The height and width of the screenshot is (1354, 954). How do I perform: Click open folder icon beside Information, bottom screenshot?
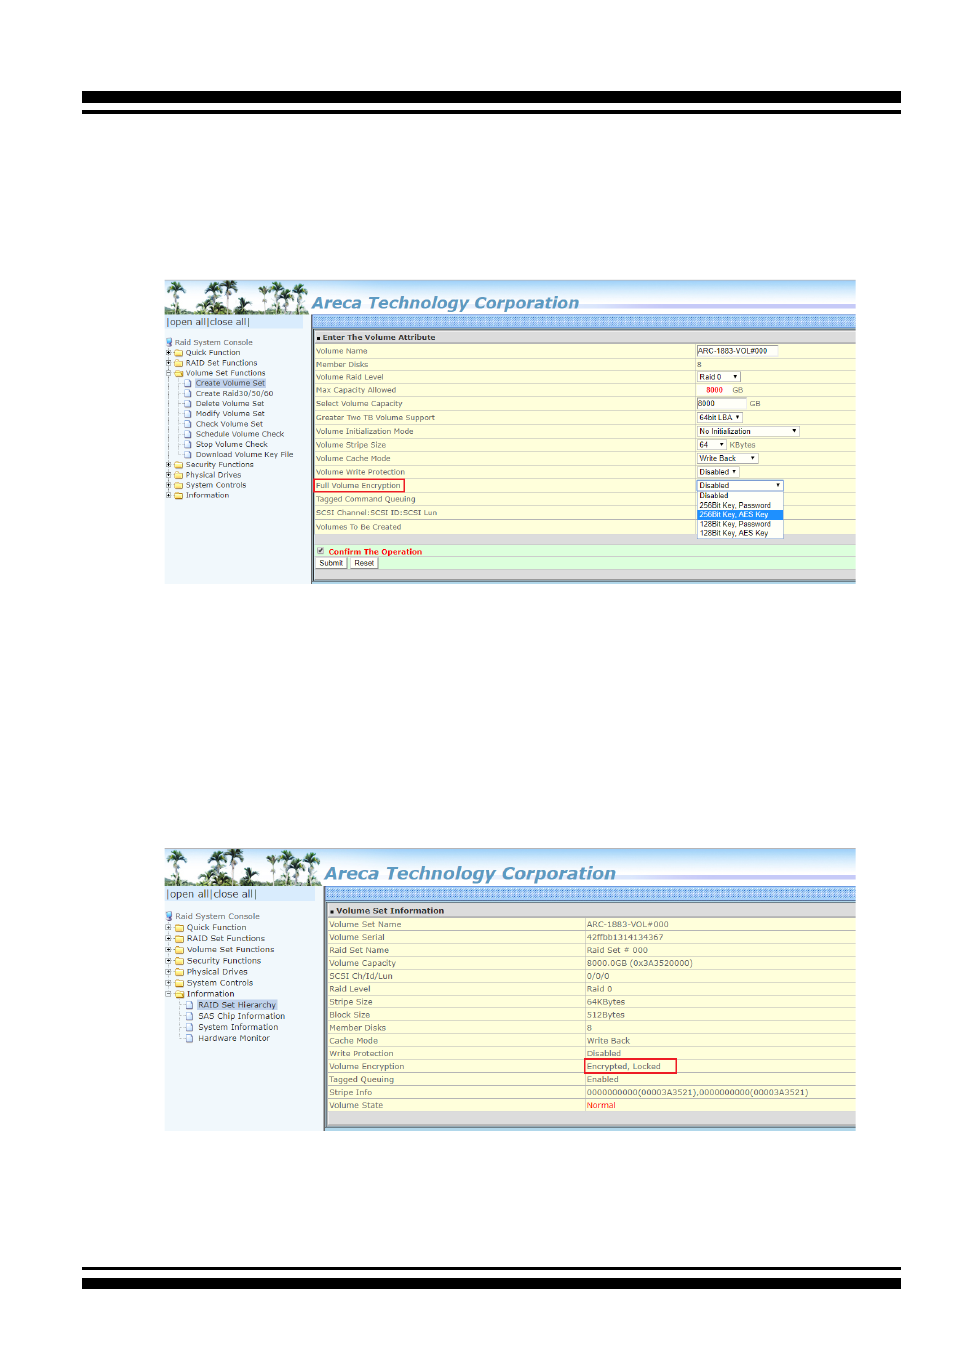click(x=180, y=994)
